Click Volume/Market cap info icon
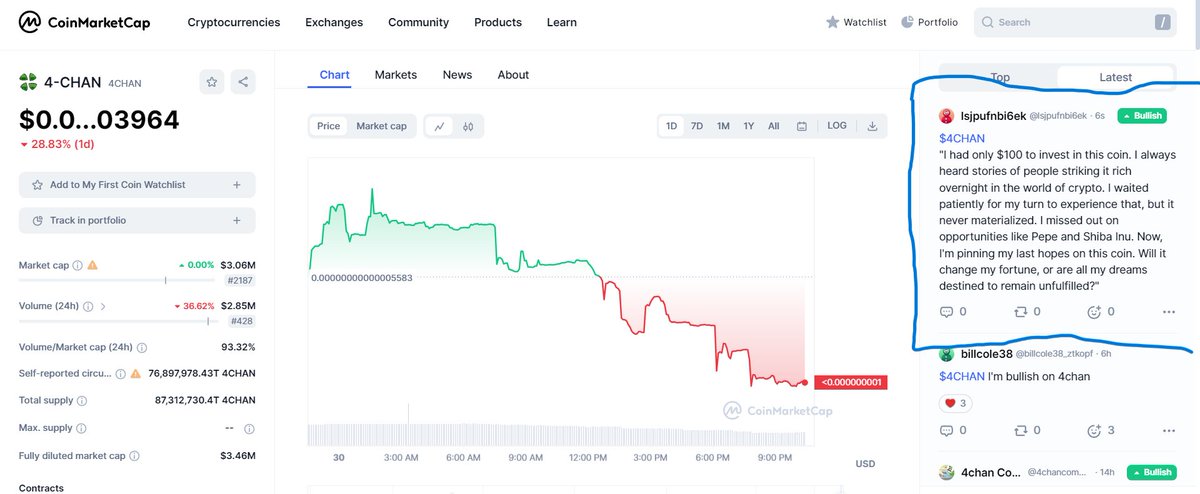This screenshot has height=494, width=1200. pos(141,348)
